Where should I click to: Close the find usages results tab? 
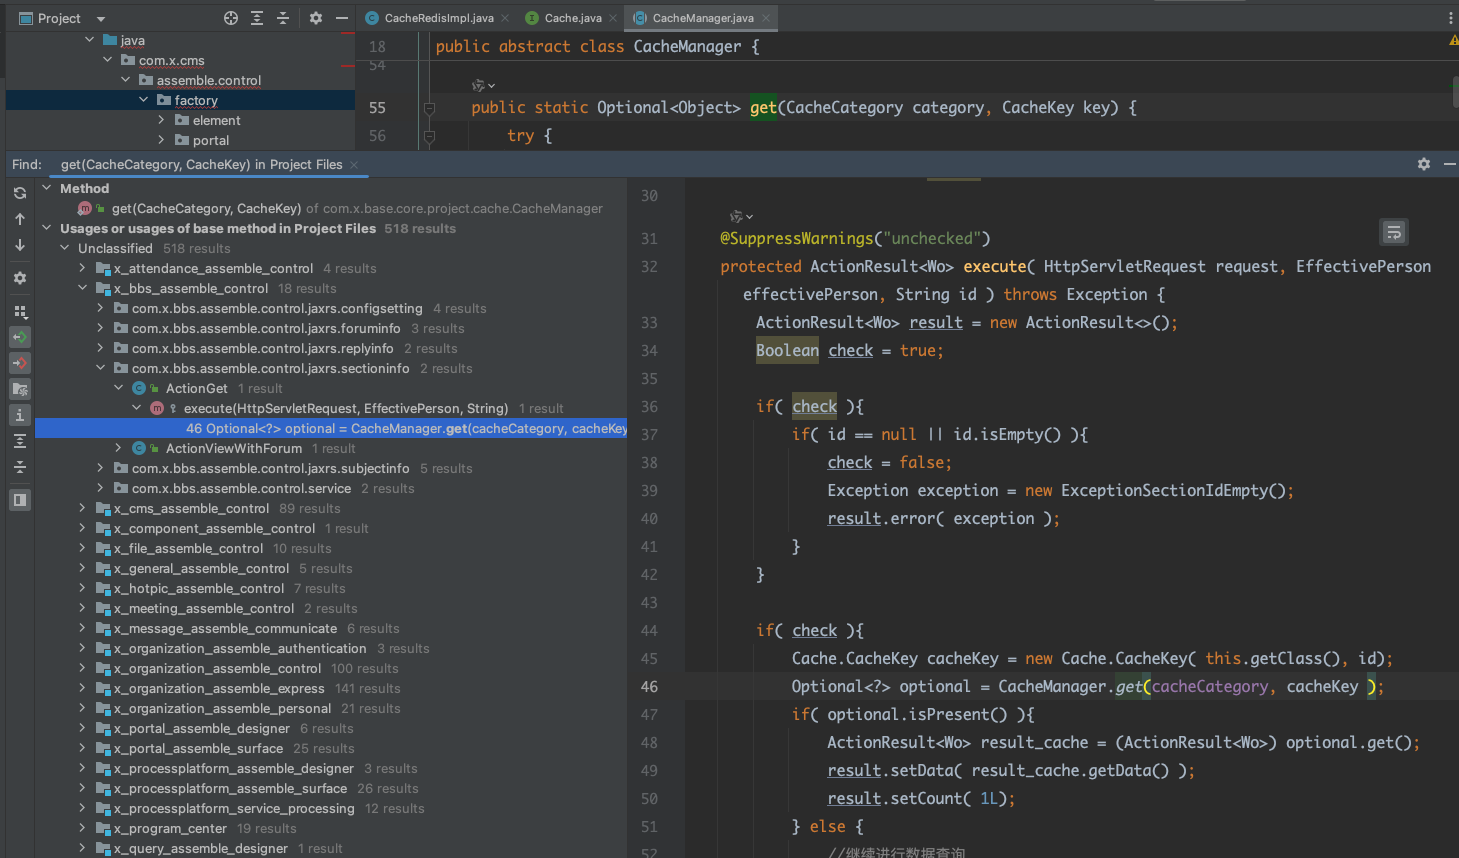click(354, 165)
